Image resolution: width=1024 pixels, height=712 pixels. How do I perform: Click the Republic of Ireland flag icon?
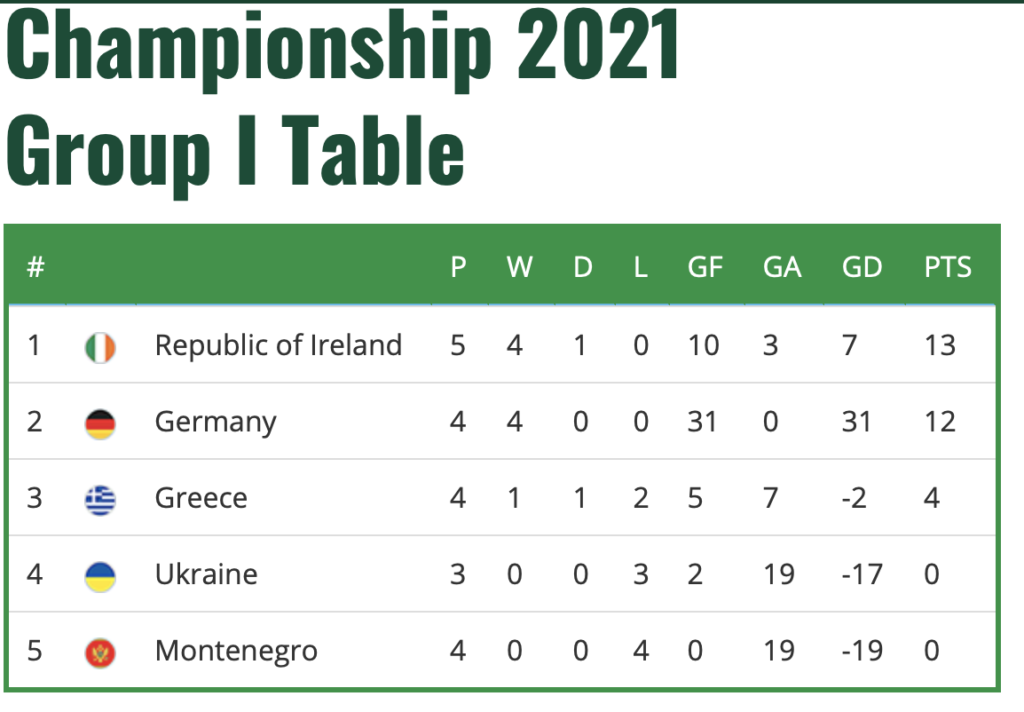101,347
